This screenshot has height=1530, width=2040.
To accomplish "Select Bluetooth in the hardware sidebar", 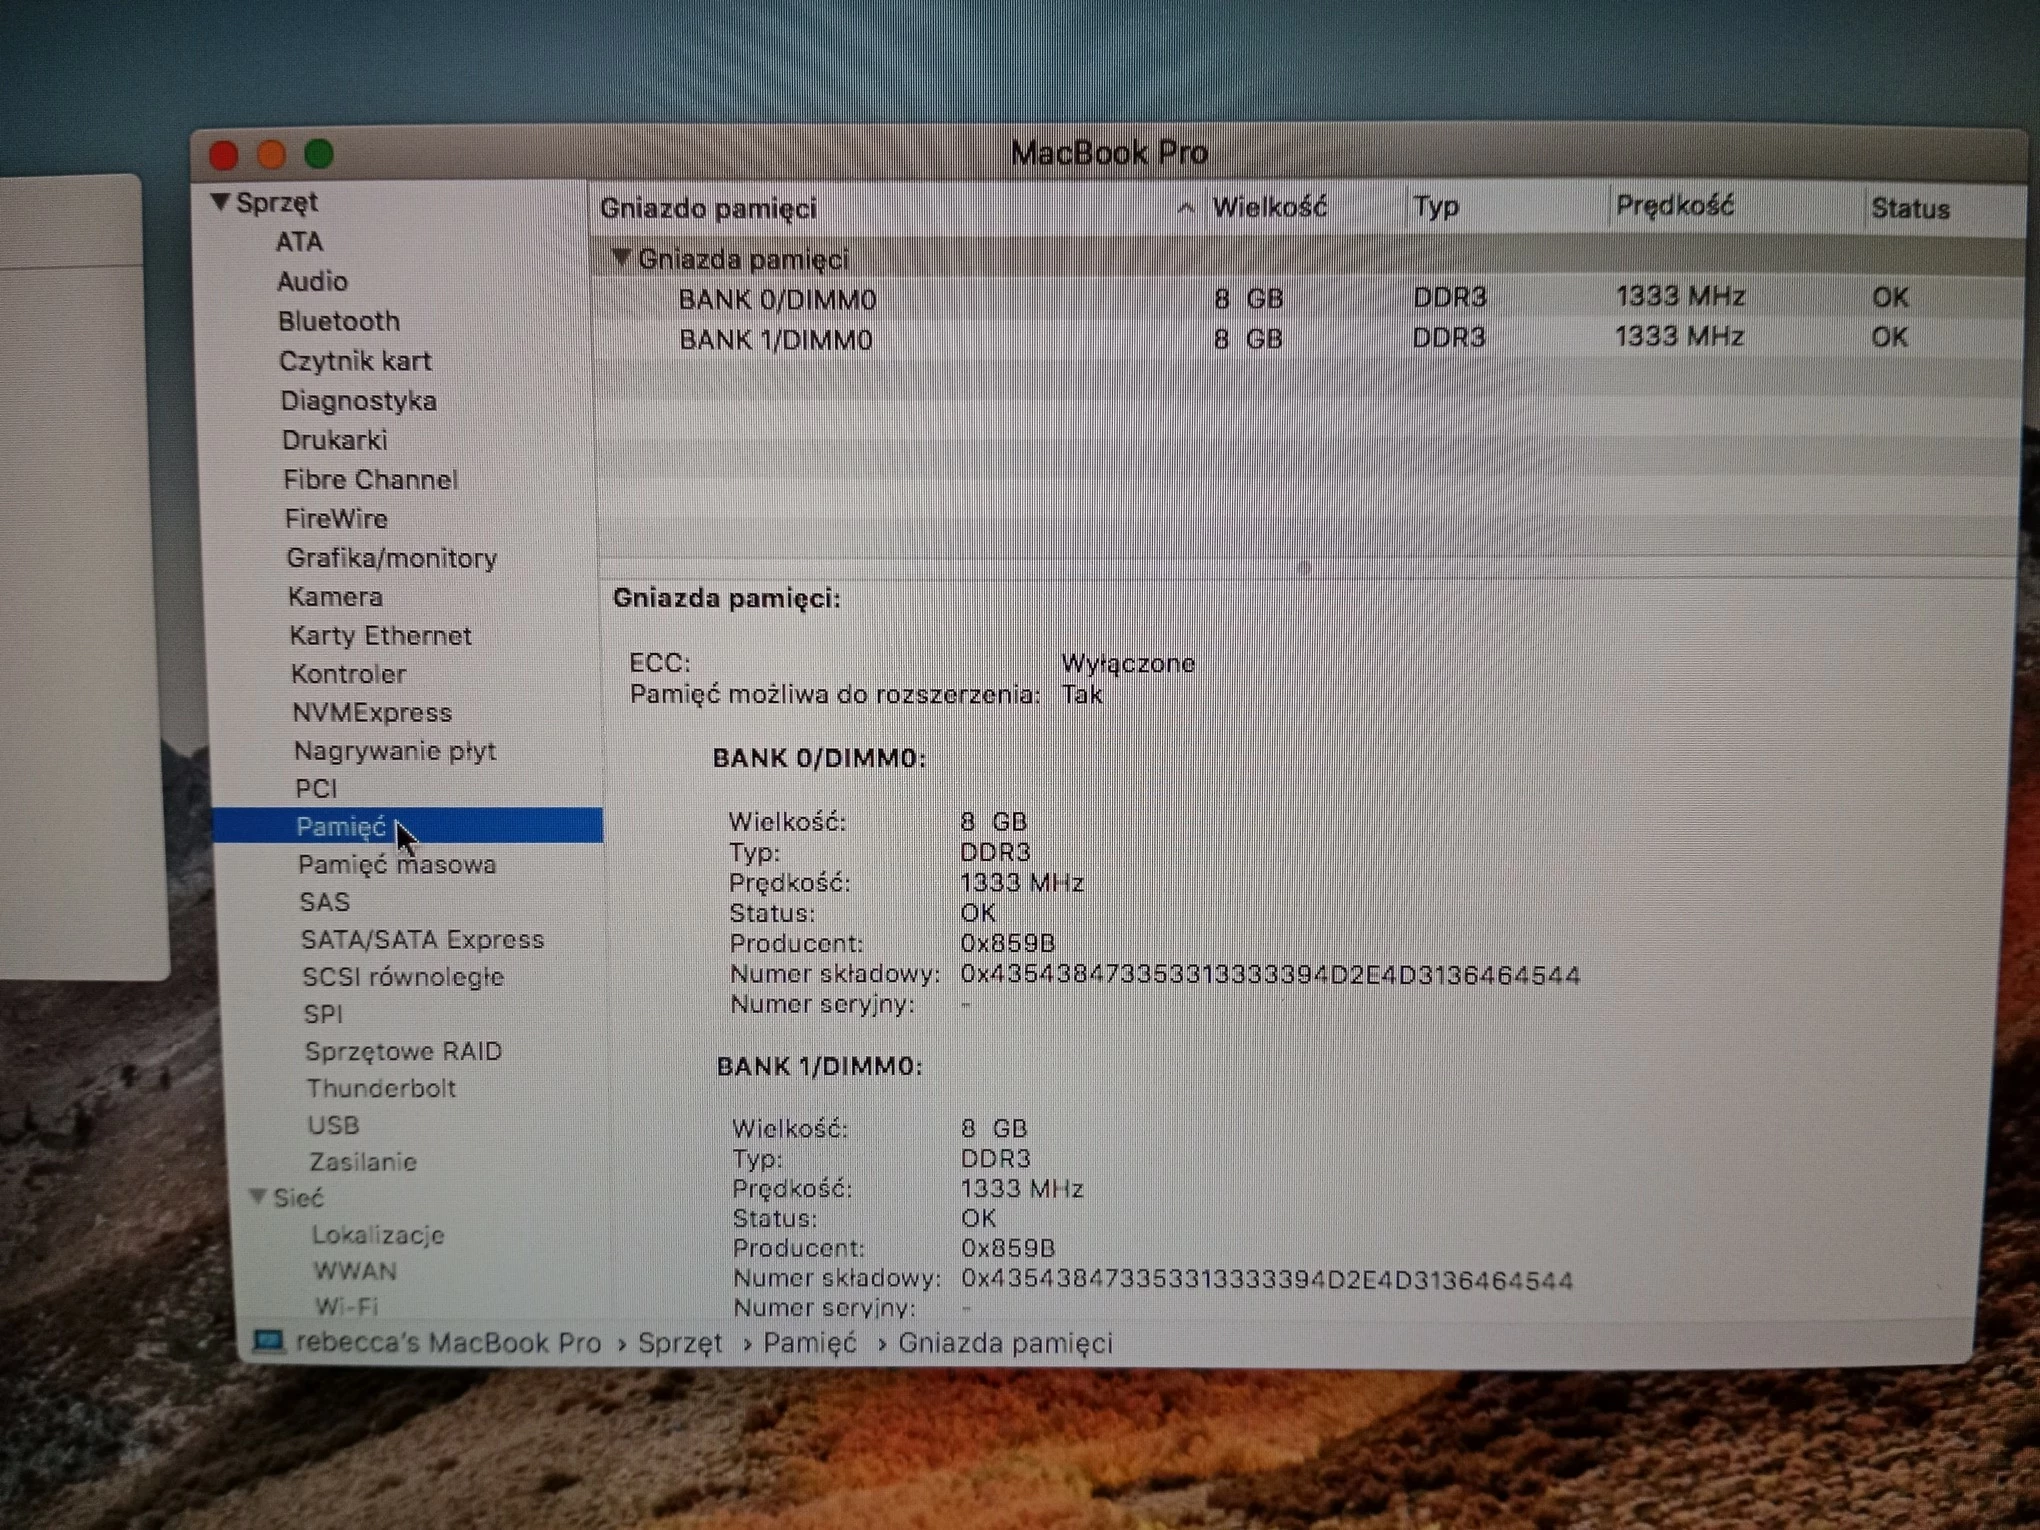I will (x=340, y=321).
